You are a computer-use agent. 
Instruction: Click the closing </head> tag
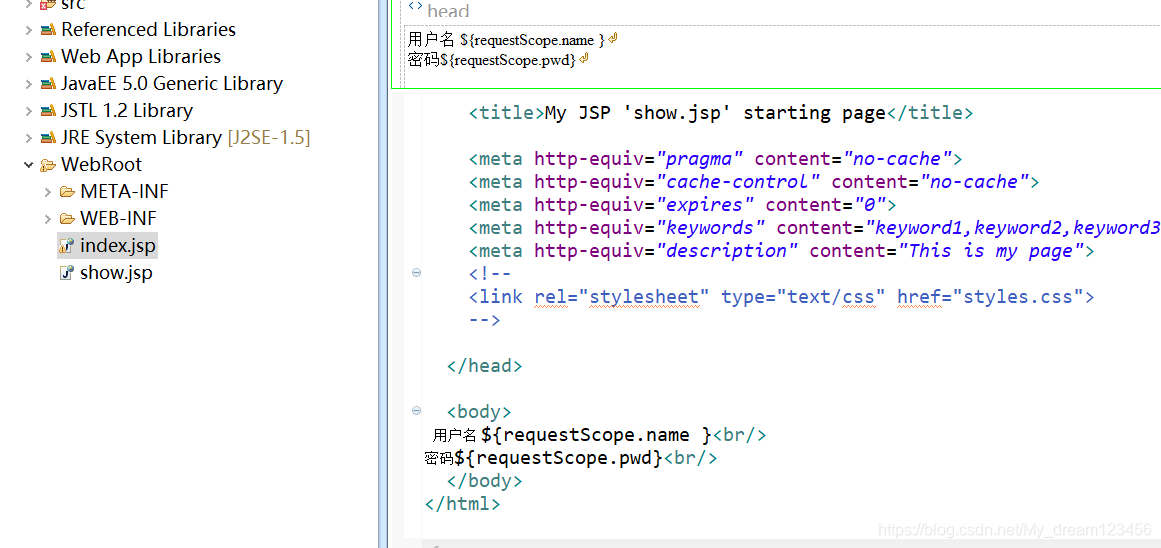click(x=485, y=366)
